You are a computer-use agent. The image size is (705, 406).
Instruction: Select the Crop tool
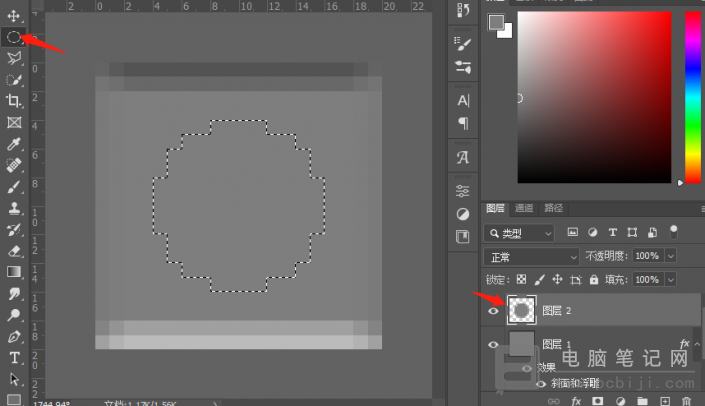(x=13, y=101)
